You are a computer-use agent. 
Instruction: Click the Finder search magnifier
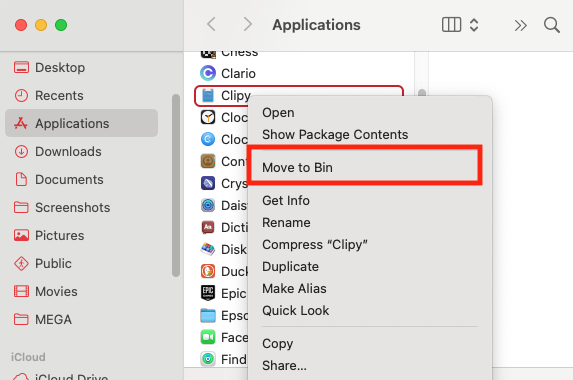coord(551,25)
